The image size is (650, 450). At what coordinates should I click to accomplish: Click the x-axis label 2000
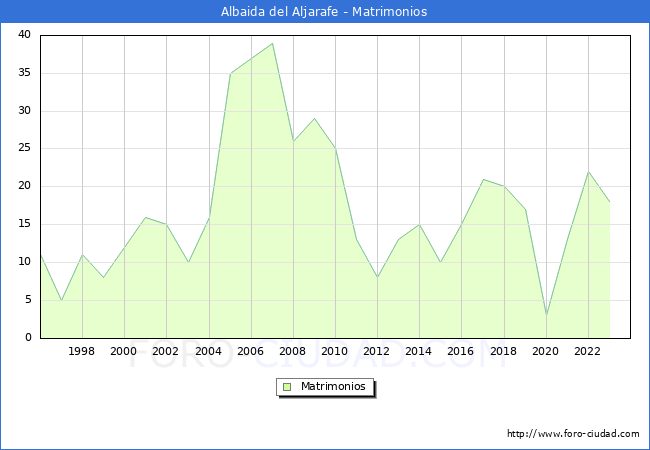point(124,351)
